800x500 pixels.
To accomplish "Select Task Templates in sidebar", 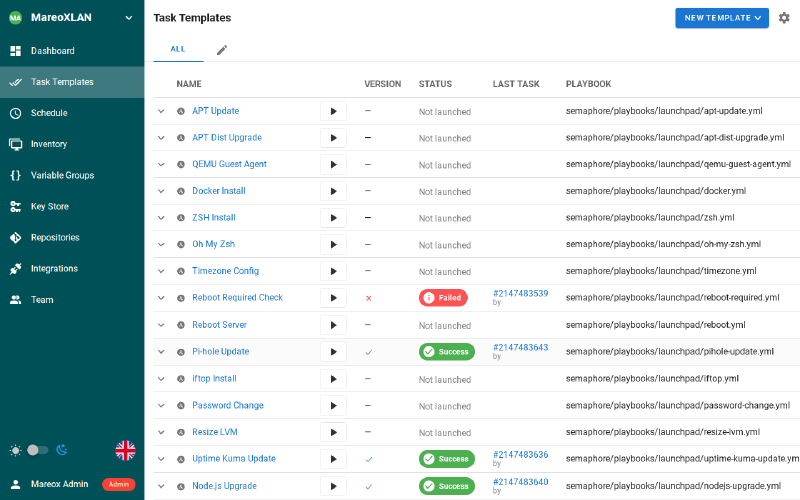I will 72,82.
